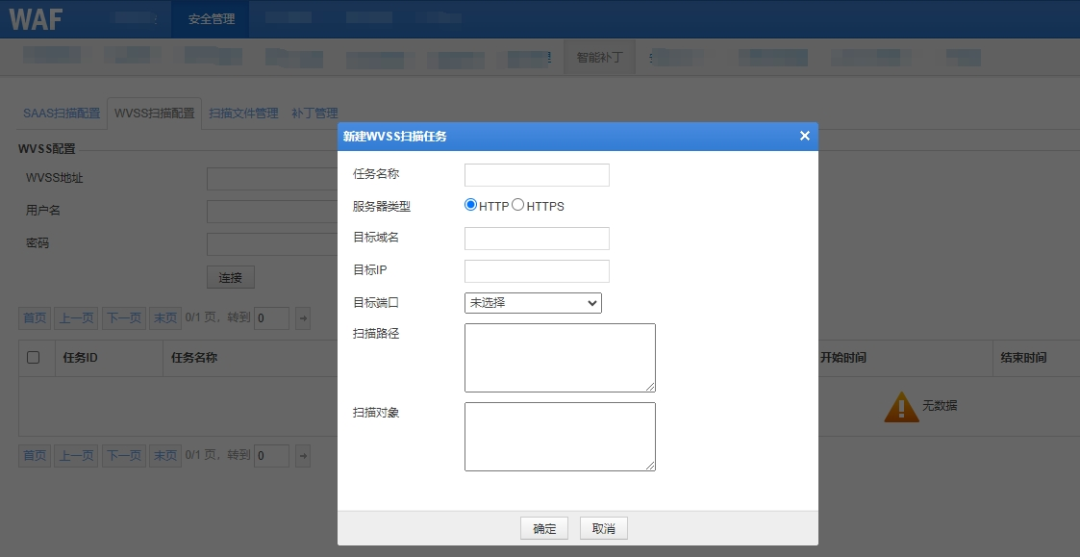The image size is (1080, 557).
Task: Click the lower 末页 pagination button
Action: click(165, 456)
